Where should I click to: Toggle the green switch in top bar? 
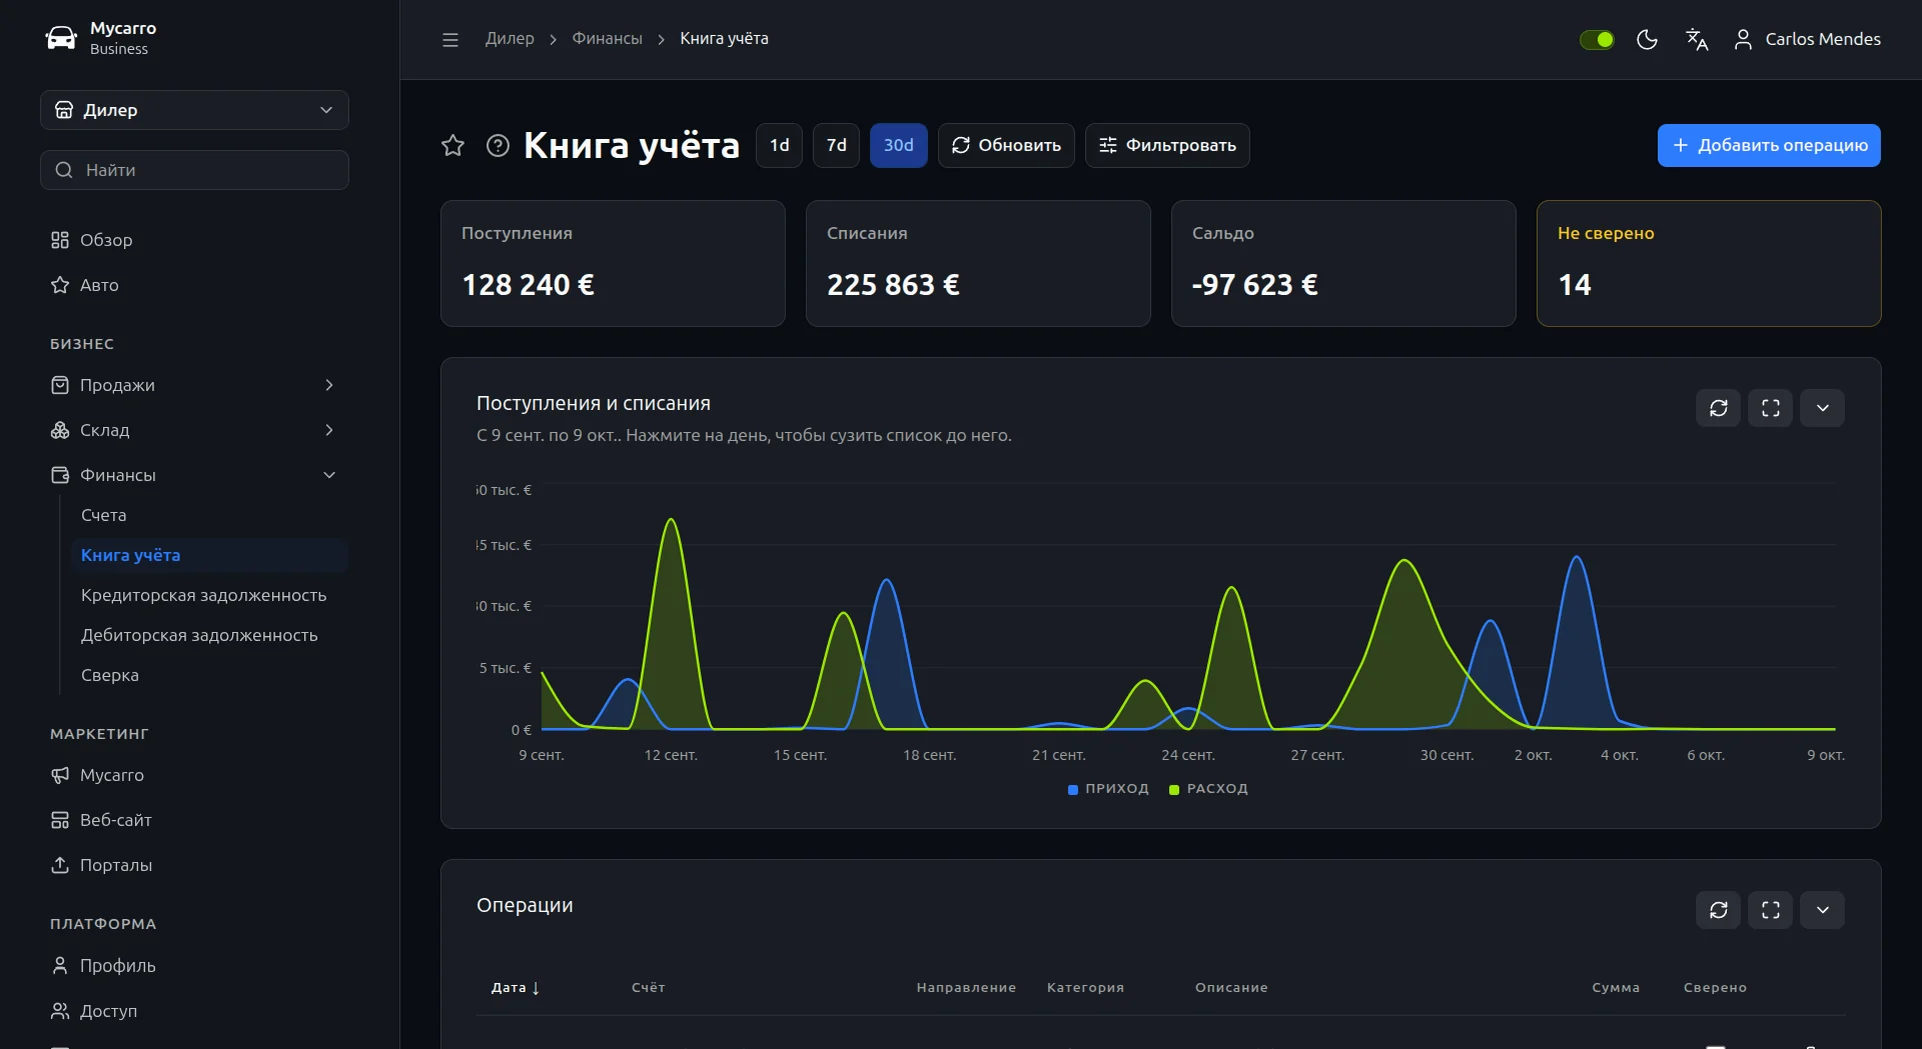click(x=1597, y=39)
